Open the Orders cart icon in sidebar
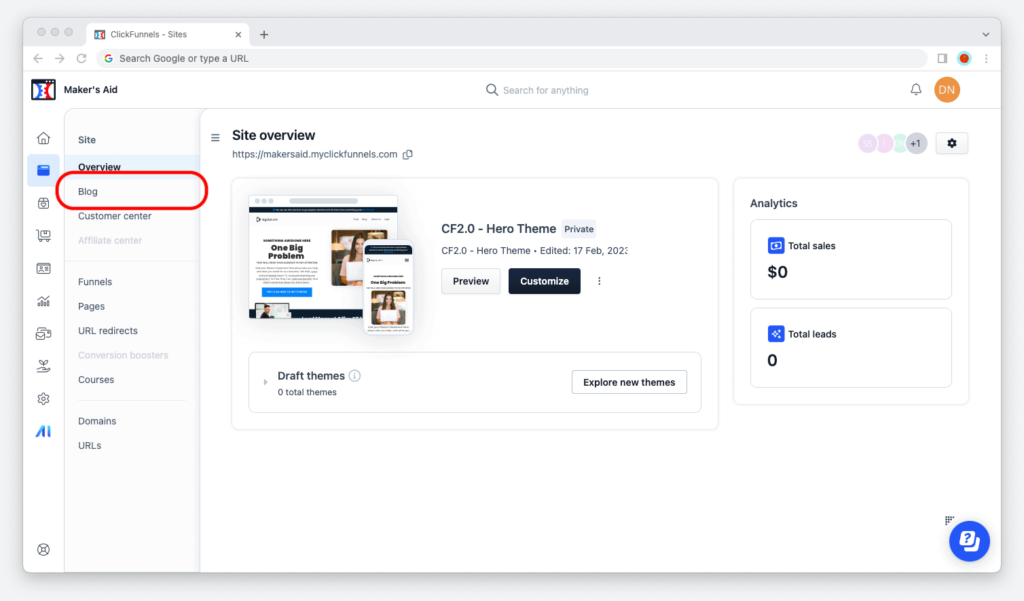Image resolution: width=1024 pixels, height=601 pixels. coord(43,235)
